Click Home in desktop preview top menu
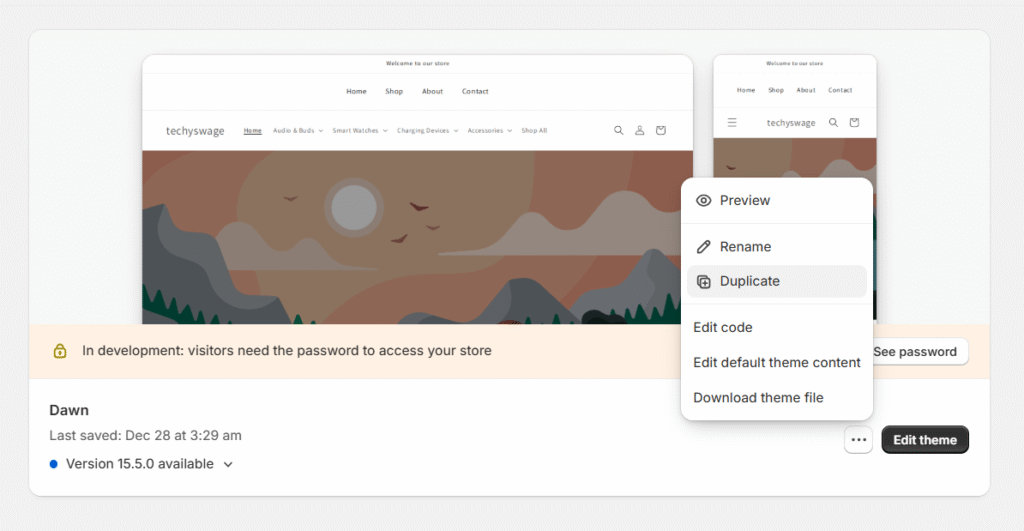Image resolution: width=1024 pixels, height=531 pixels. pos(357,91)
